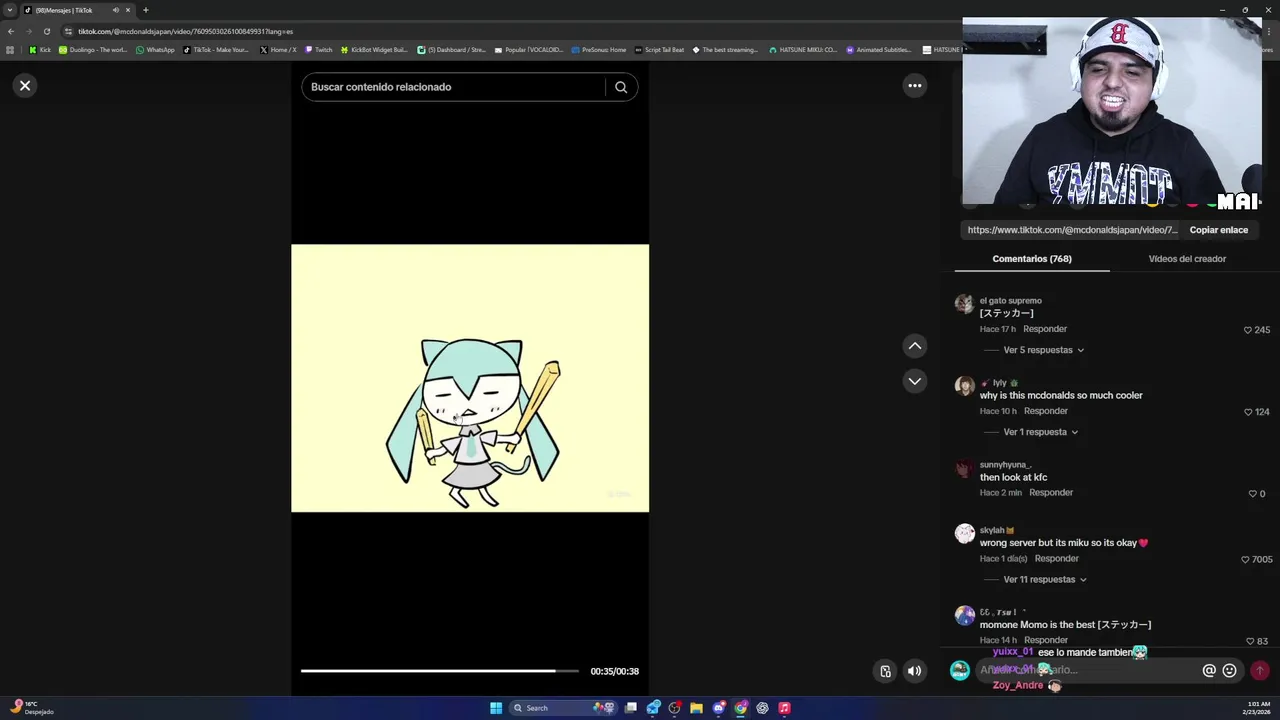Like the 'why is this mcdonalds' comment heart
Screen dimensions: 1280x720
(x=1247, y=412)
